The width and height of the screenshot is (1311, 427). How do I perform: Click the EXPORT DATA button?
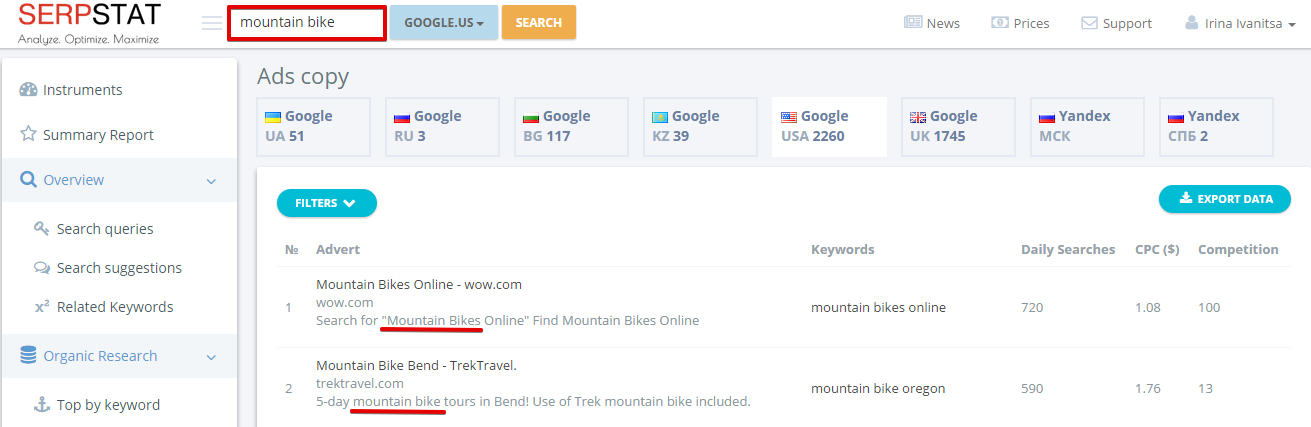tap(1225, 199)
